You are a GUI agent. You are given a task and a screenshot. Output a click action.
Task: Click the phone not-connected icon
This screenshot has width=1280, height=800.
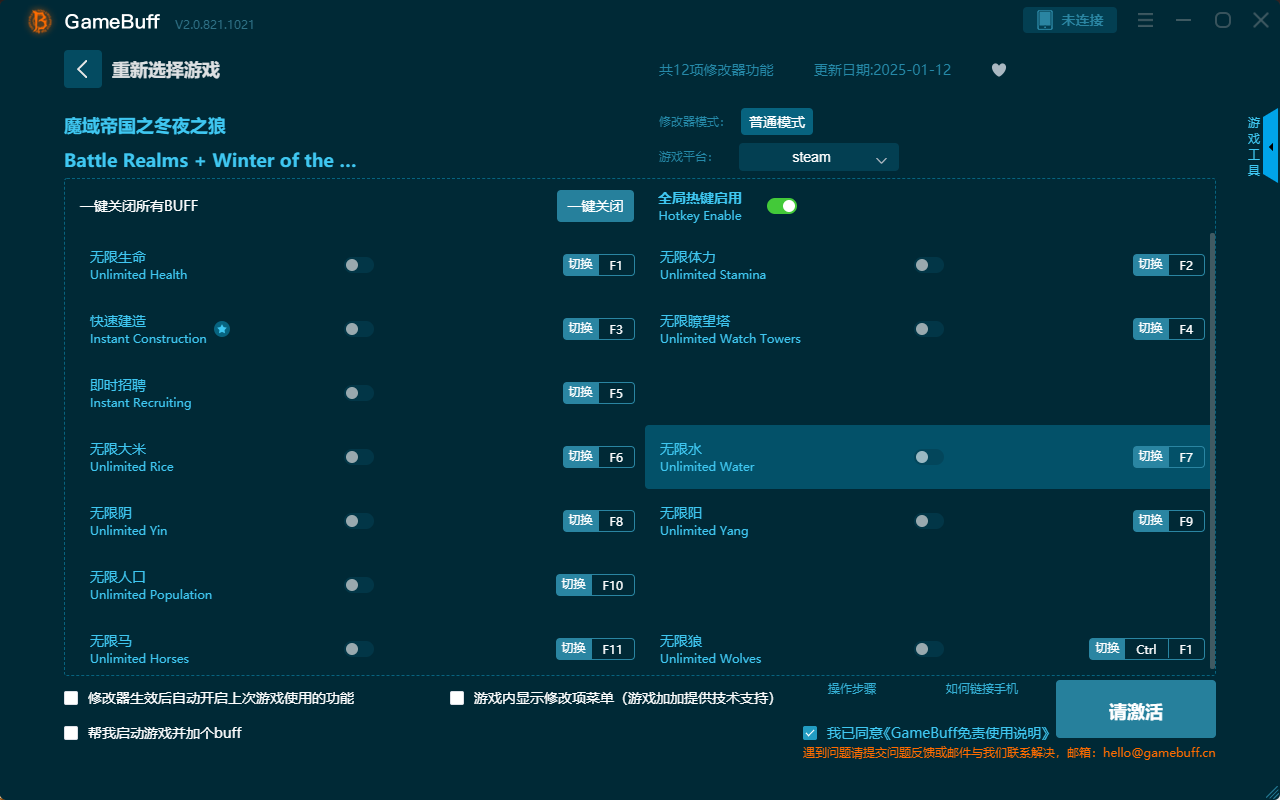(1045, 20)
